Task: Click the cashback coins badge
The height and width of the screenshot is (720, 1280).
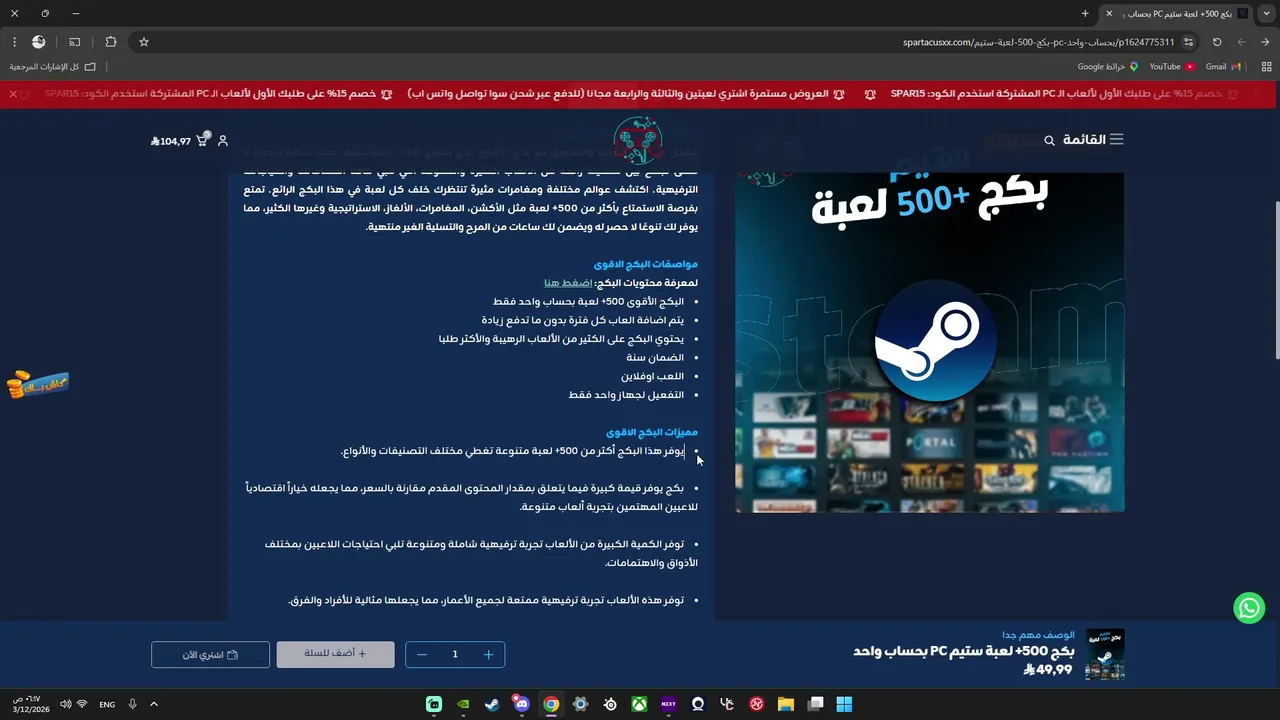Action: tap(38, 383)
